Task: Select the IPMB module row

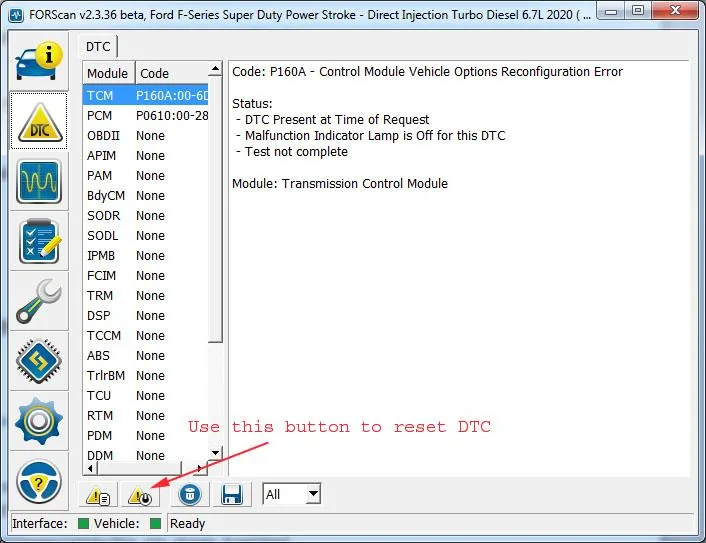Action: (x=145, y=256)
